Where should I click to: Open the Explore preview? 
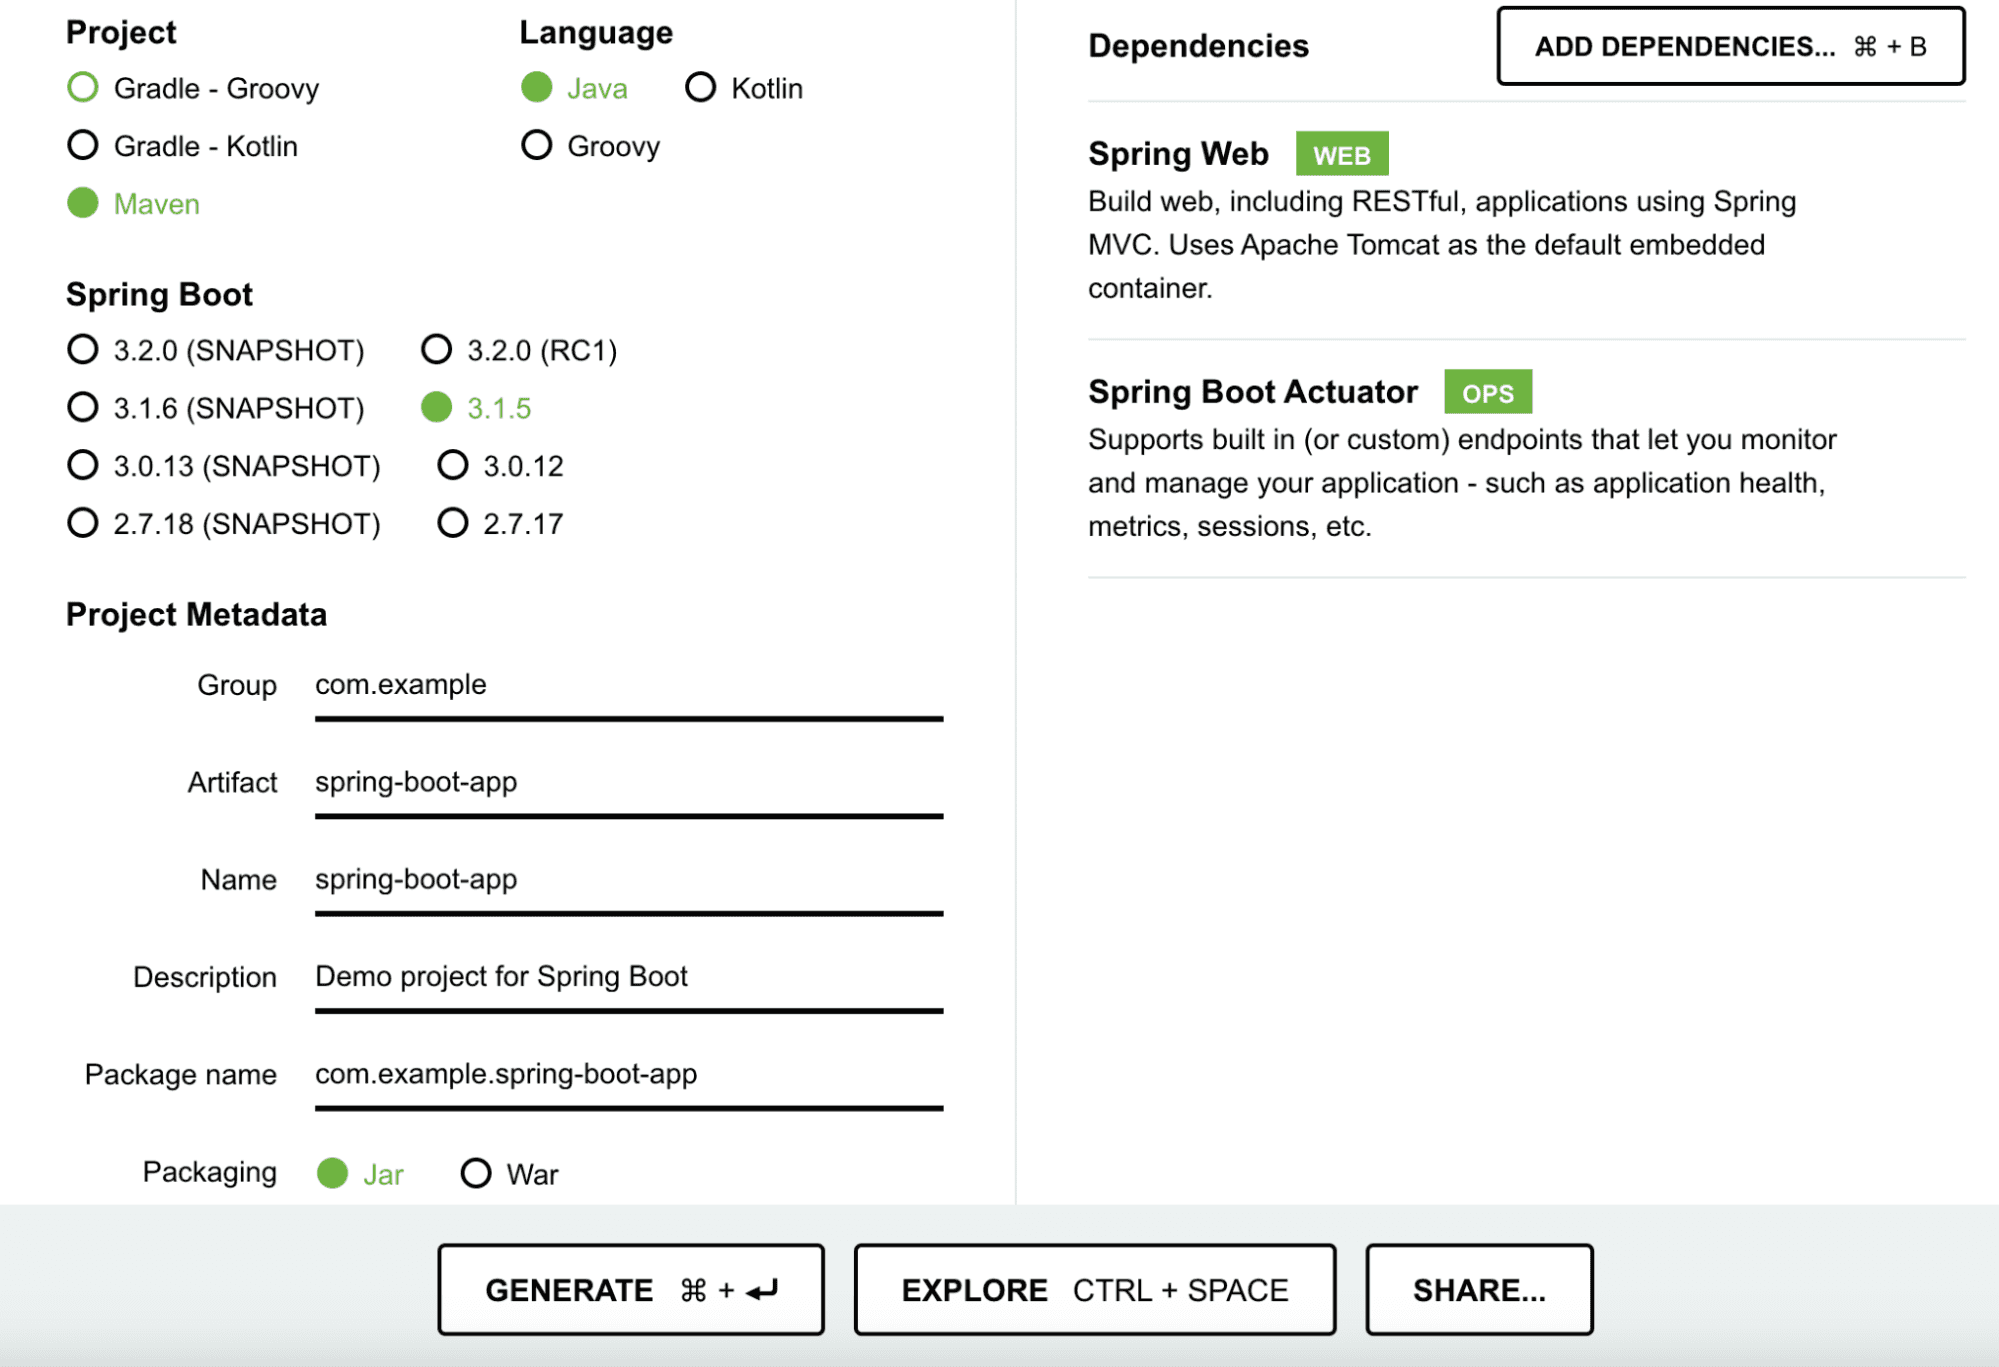(x=1094, y=1289)
